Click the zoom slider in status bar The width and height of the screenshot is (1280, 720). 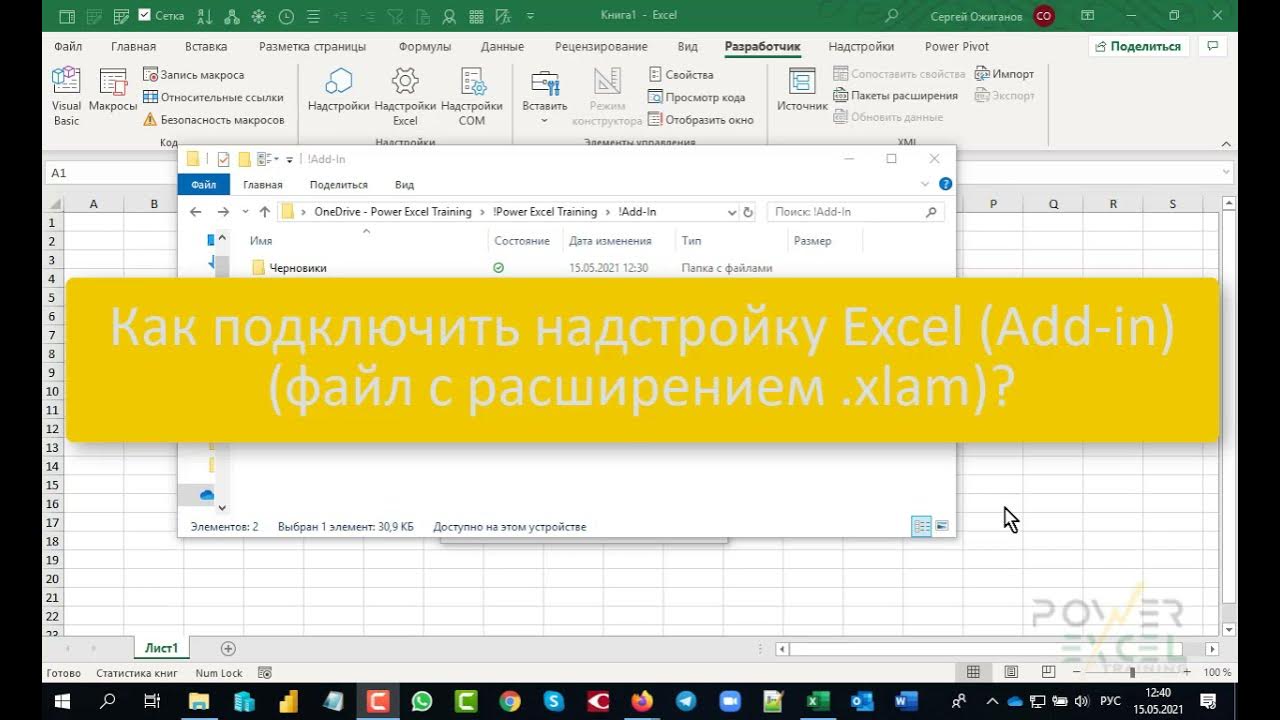pos(1132,672)
